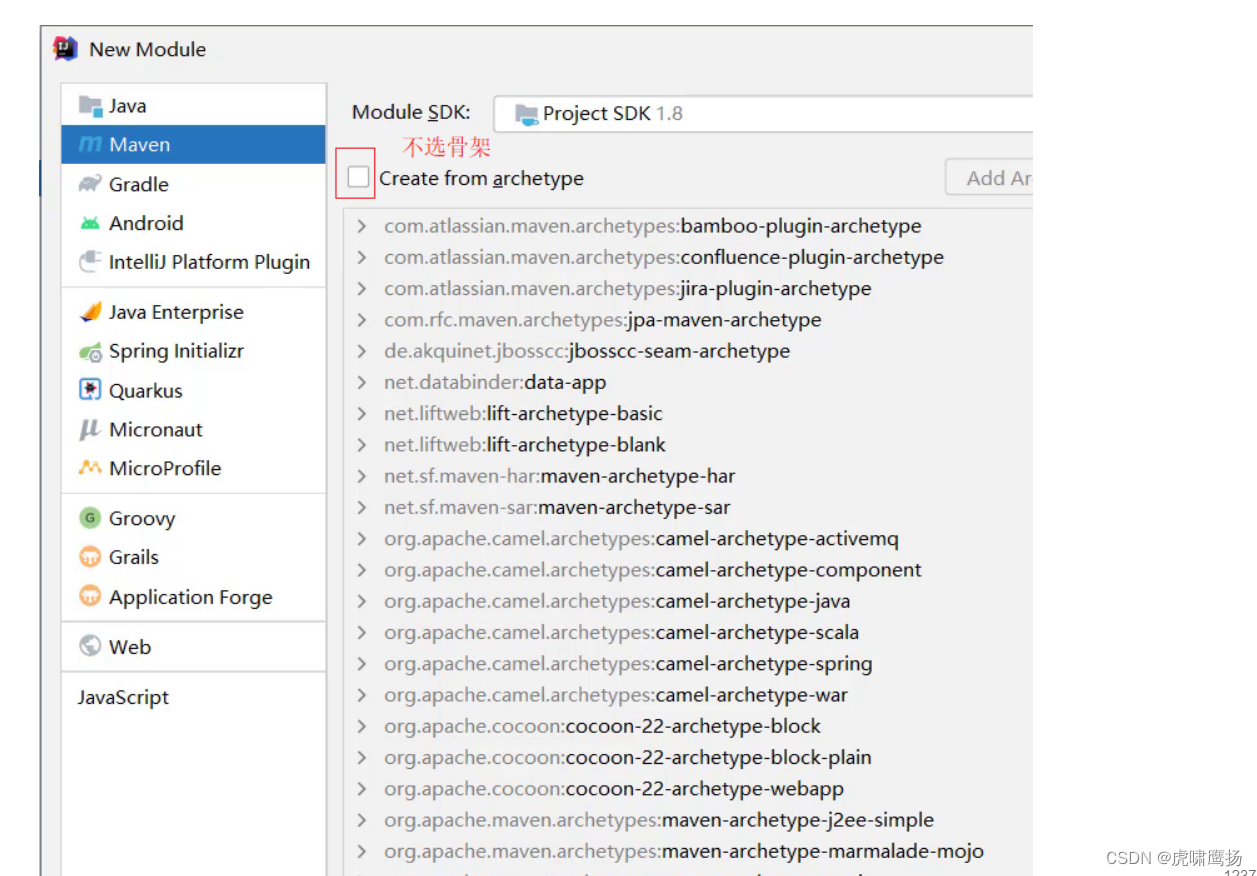1257x876 pixels.
Task: Click the MicroProfile icon
Action: tap(91, 468)
